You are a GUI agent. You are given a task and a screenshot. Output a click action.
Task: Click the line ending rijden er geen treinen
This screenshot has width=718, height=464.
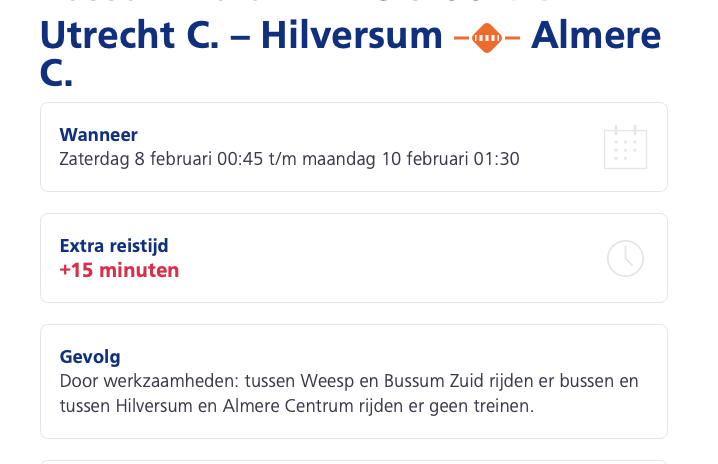(x=297, y=406)
